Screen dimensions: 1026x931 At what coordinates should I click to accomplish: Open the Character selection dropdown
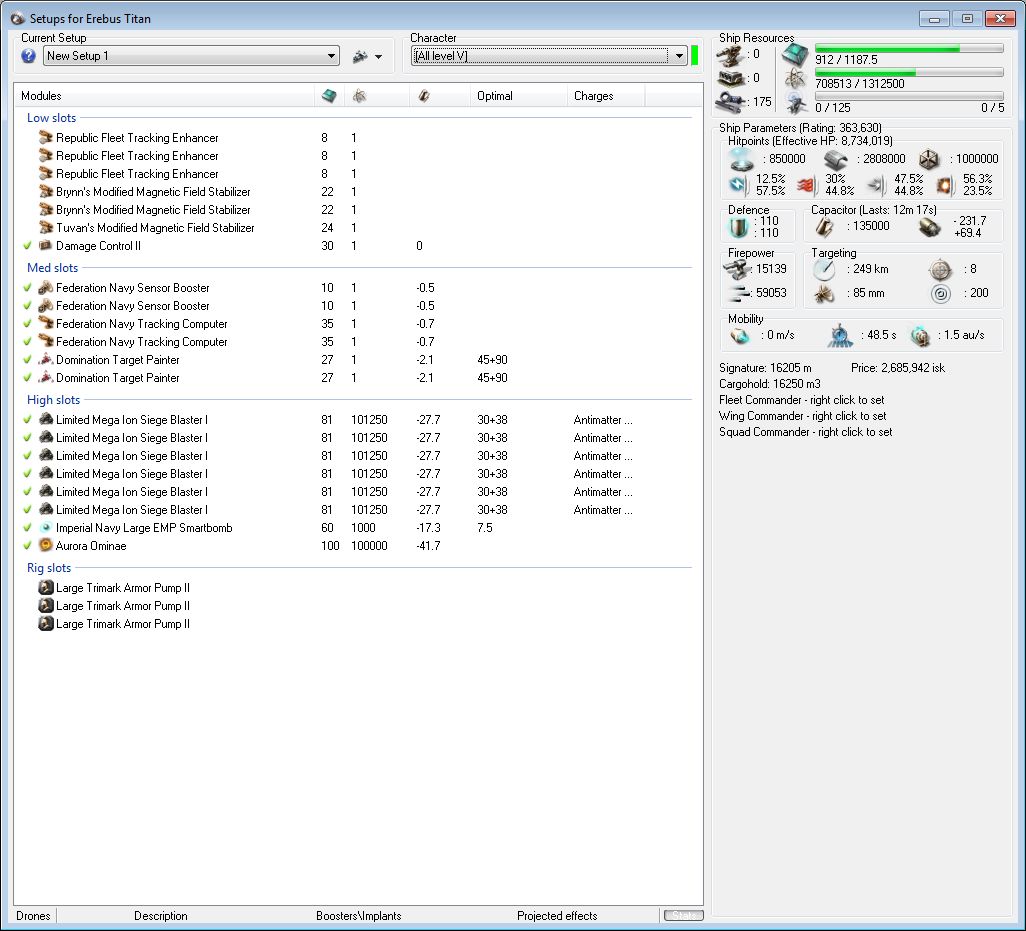click(549, 56)
